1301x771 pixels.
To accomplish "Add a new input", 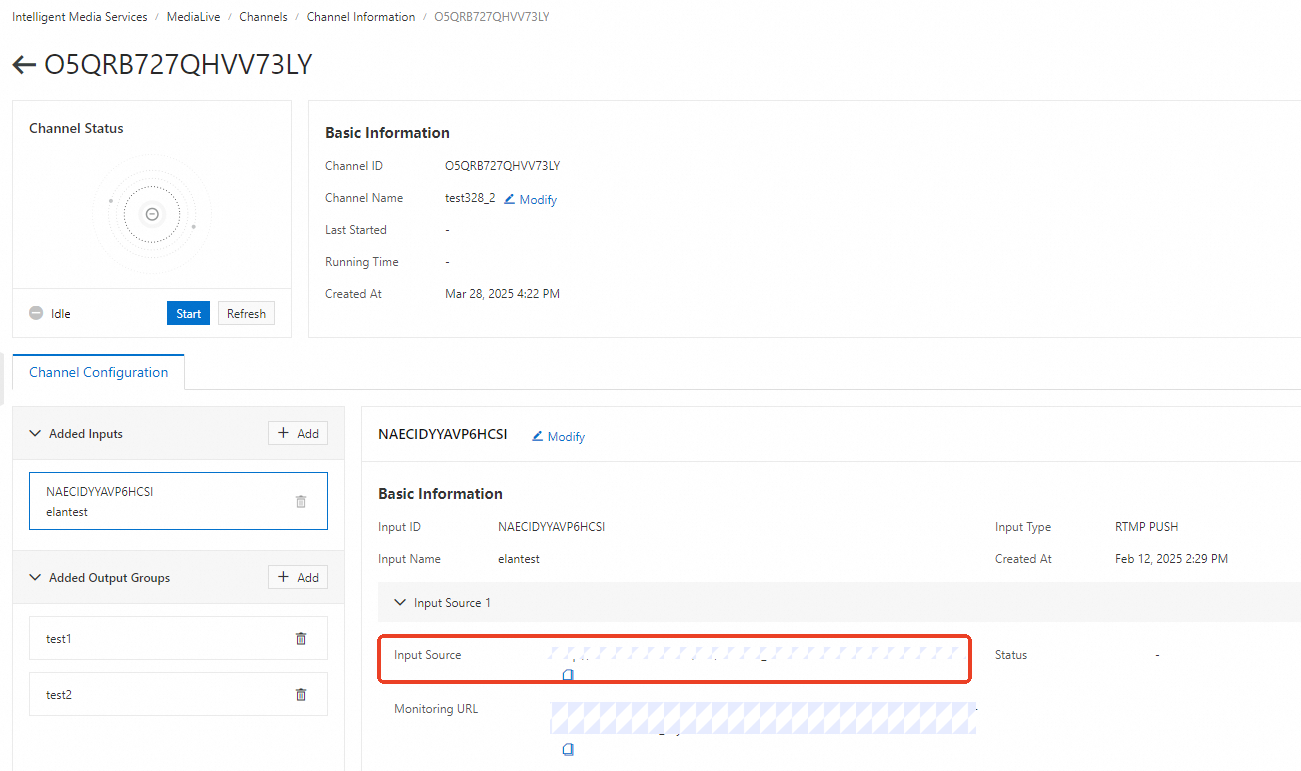I will pos(298,433).
